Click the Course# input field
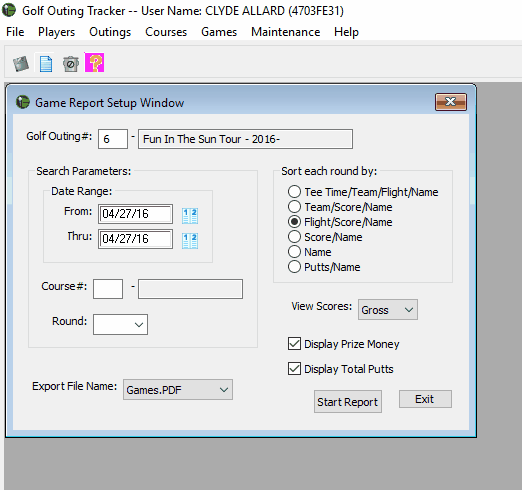 [x=108, y=289]
